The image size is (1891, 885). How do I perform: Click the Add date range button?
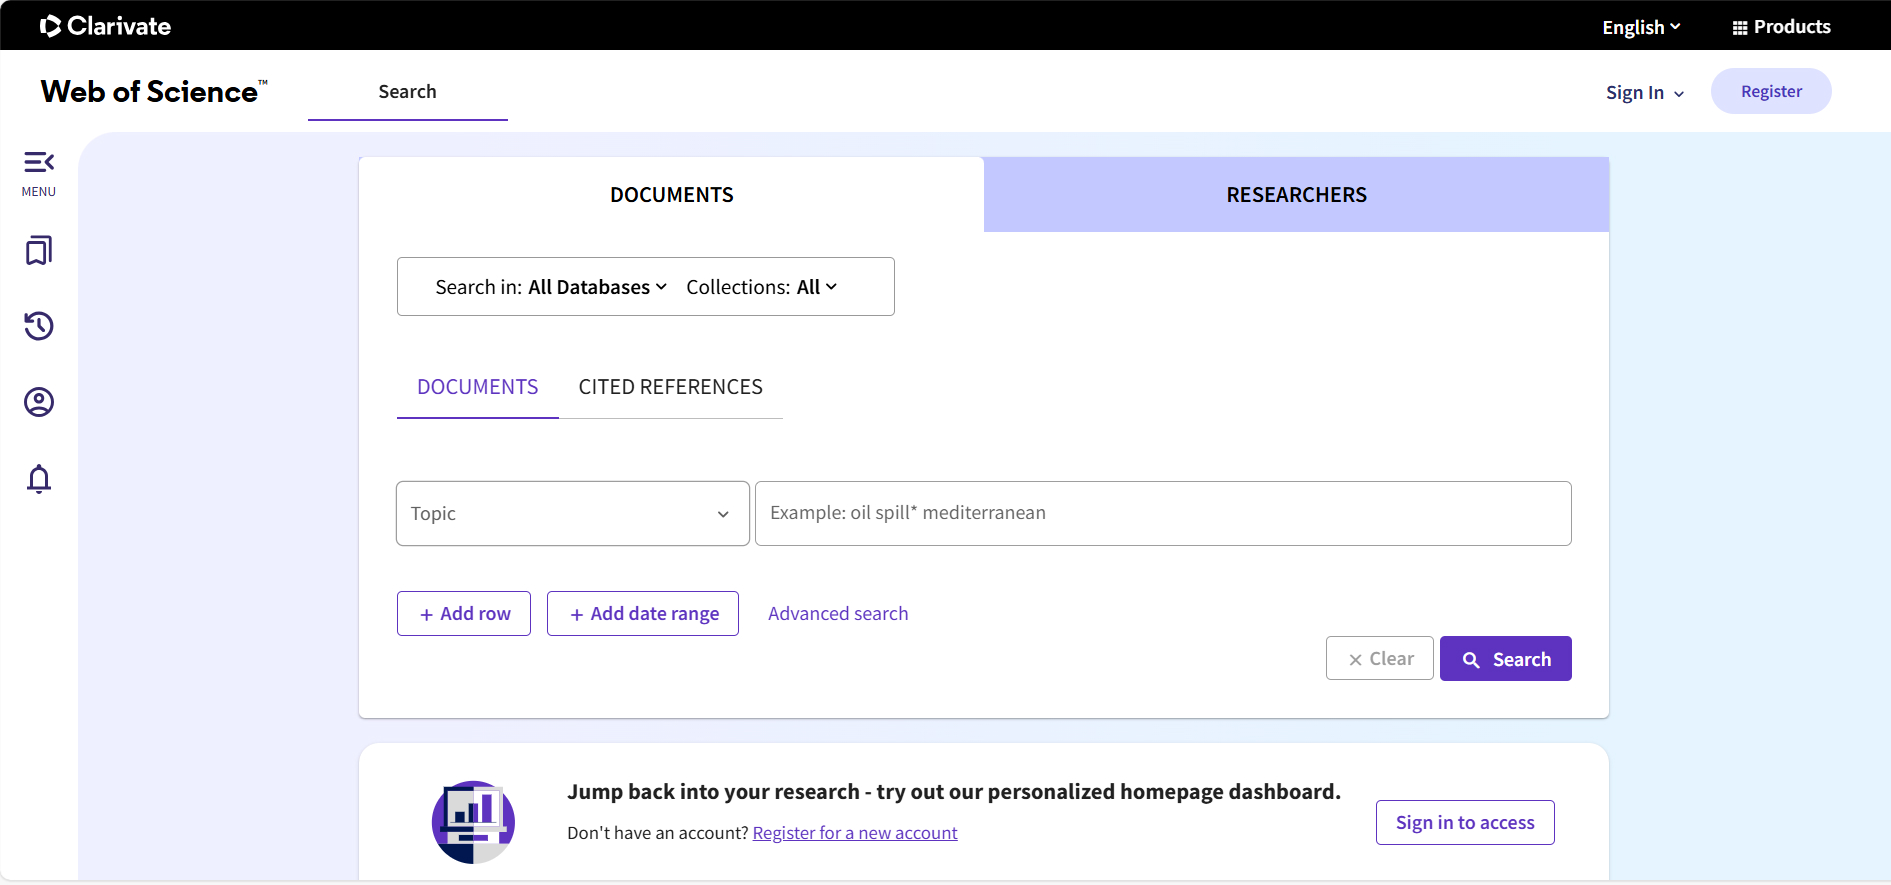(x=643, y=613)
